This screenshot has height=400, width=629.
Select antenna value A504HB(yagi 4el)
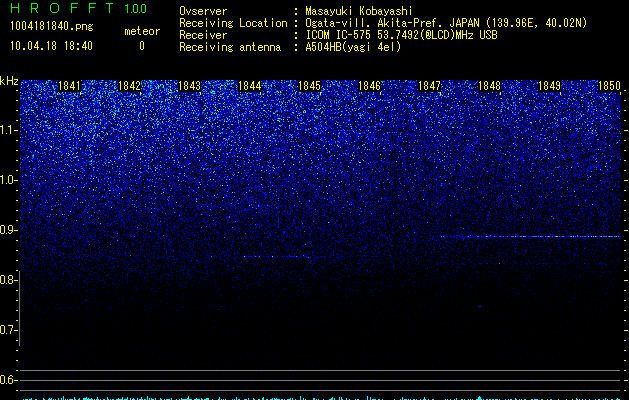353,47
